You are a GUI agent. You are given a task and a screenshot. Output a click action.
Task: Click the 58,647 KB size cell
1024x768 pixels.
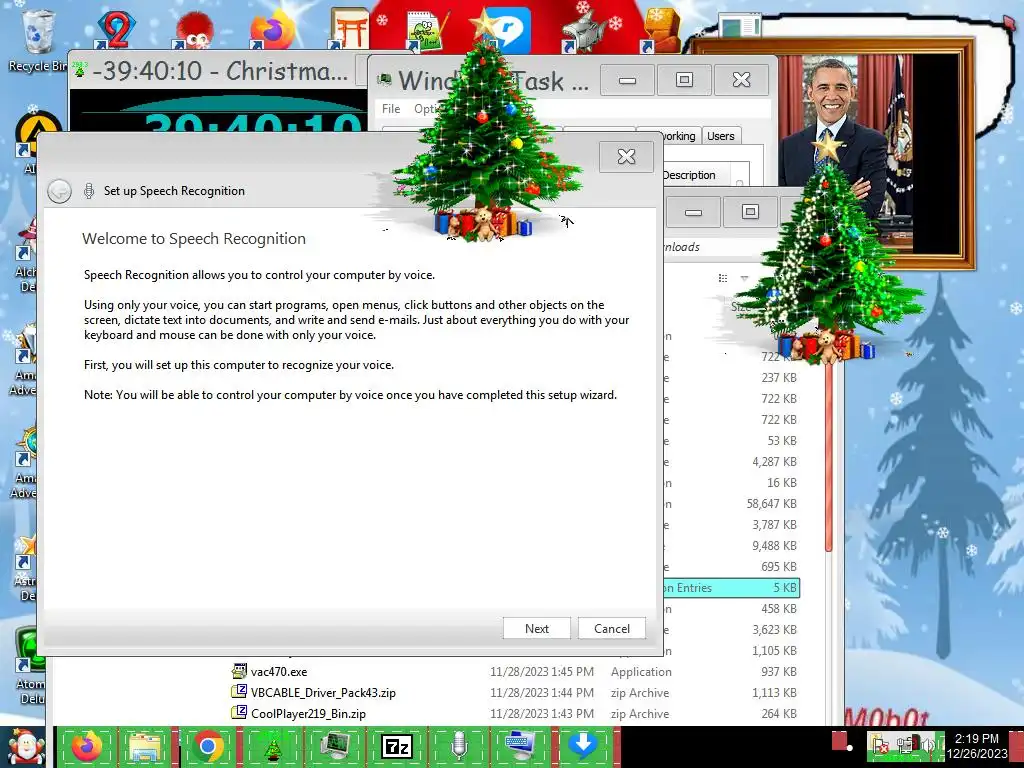tap(771, 504)
